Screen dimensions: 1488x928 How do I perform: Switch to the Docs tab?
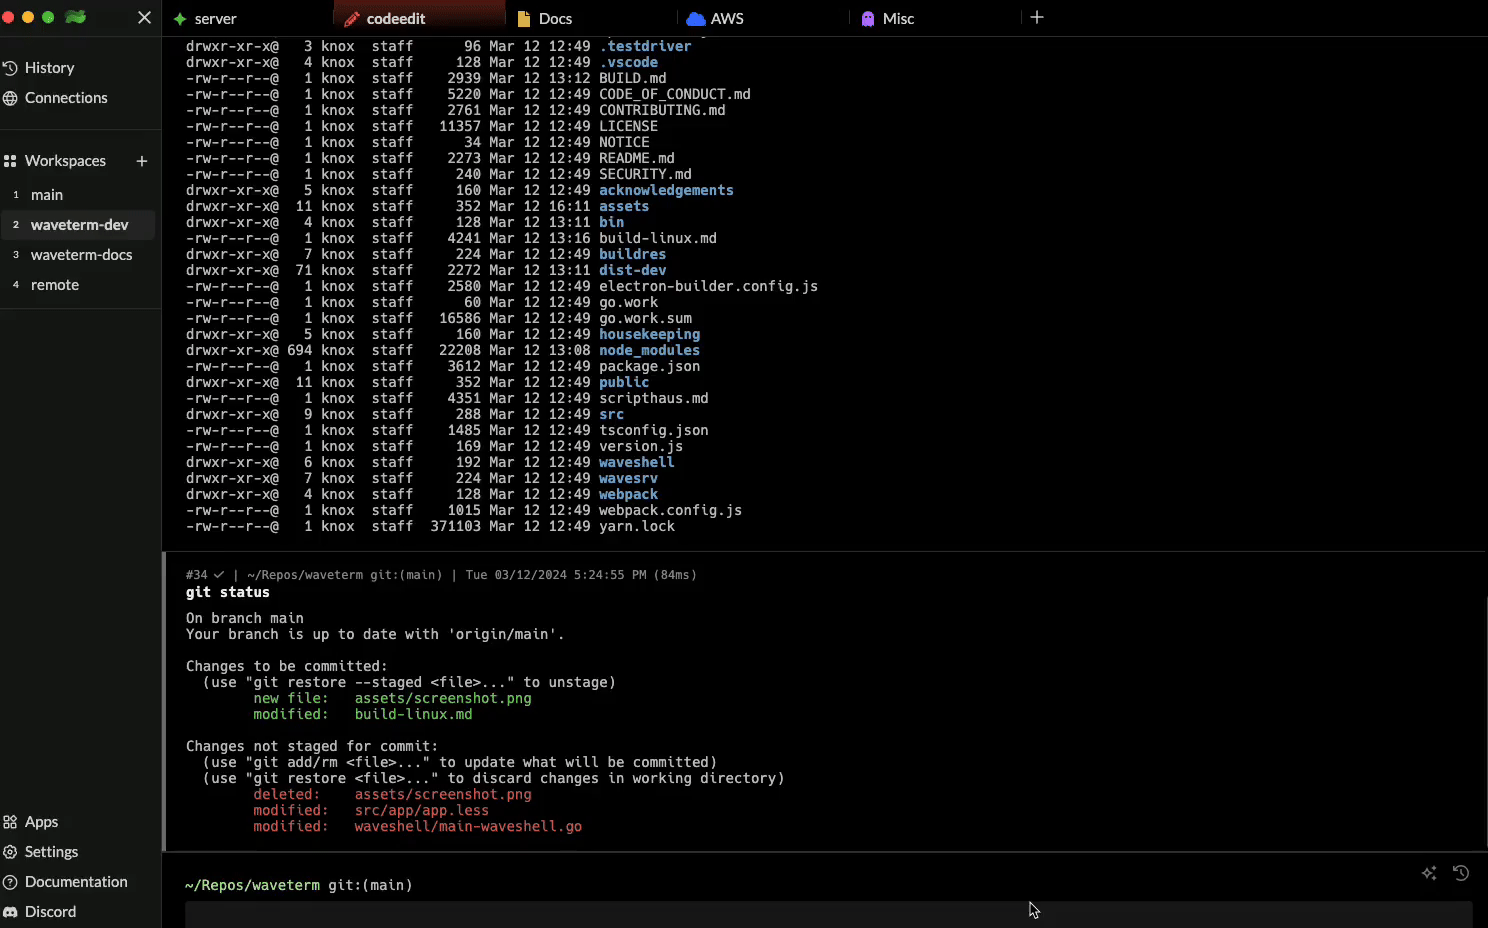point(555,19)
